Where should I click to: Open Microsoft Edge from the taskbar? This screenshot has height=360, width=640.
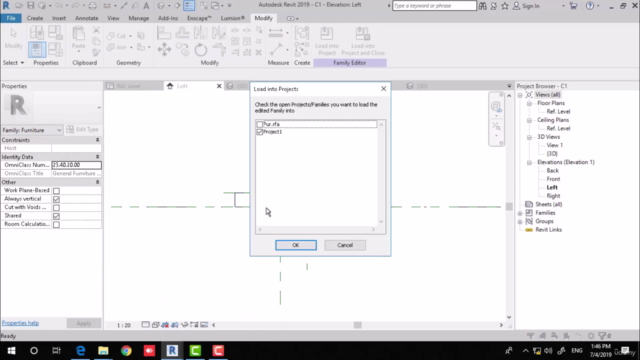(x=80, y=351)
